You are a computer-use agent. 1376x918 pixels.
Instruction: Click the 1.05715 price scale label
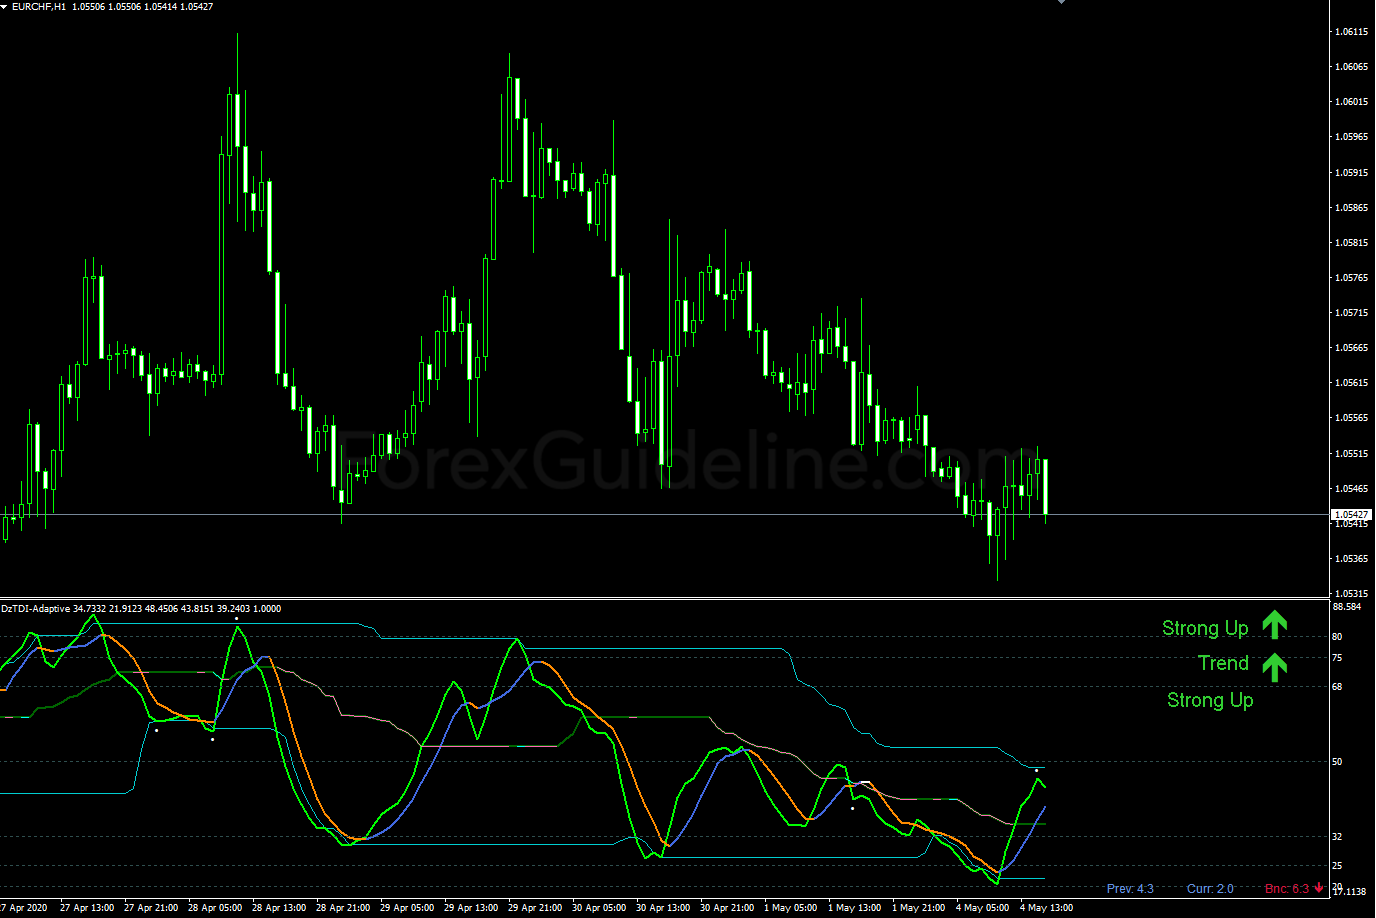coord(1352,313)
